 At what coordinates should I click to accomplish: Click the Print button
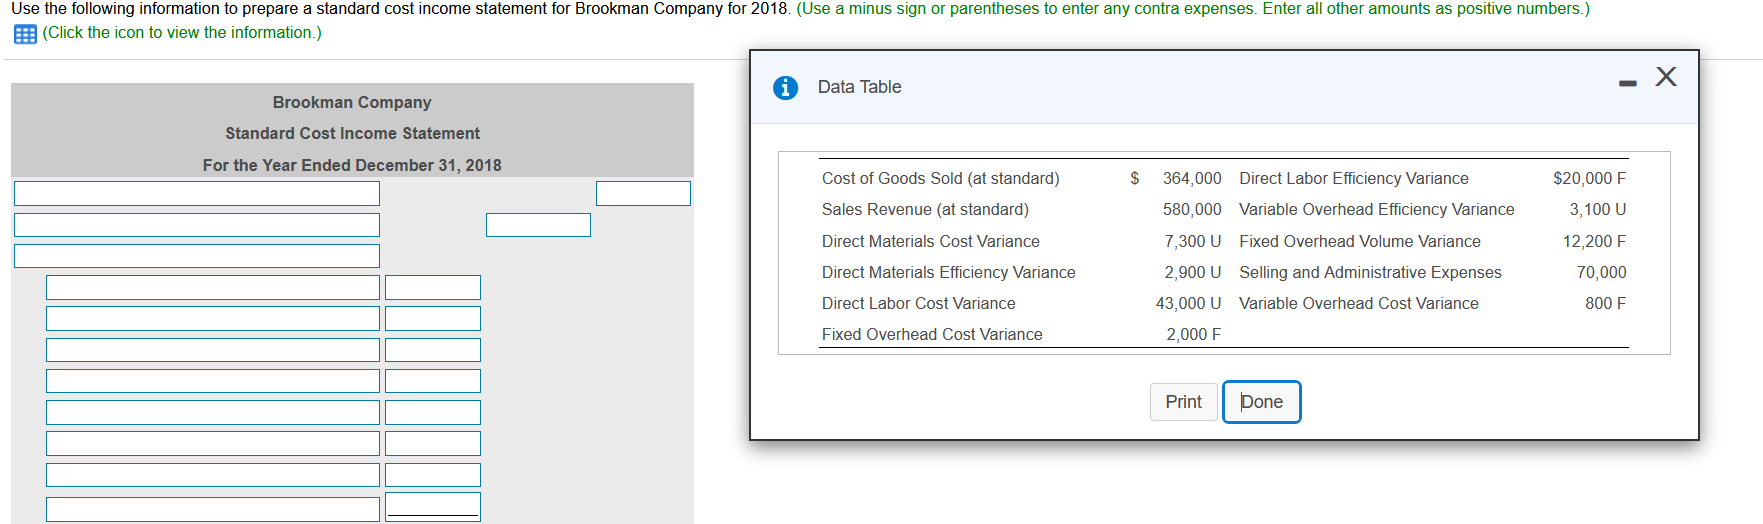1184,402
